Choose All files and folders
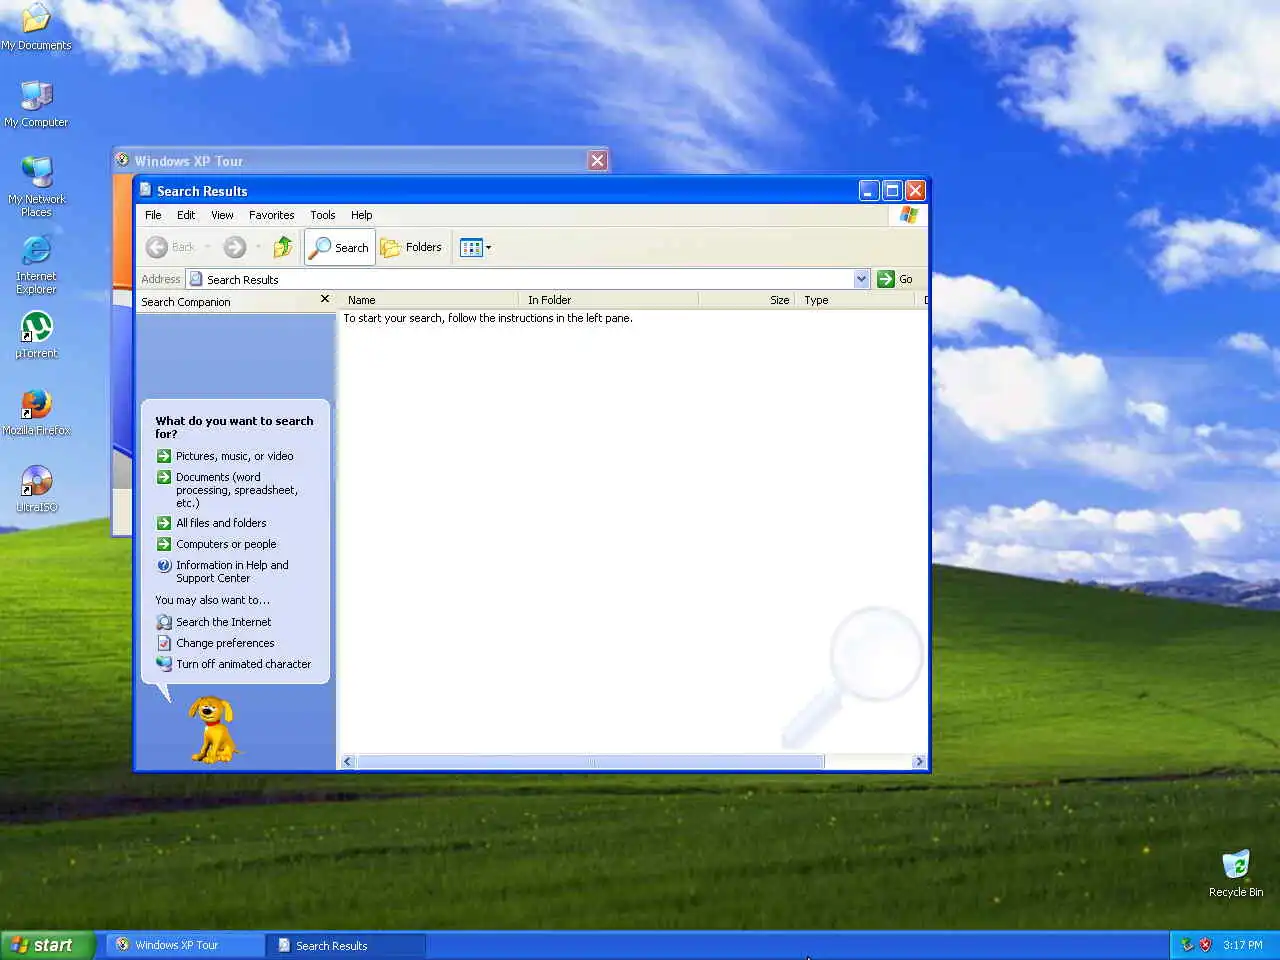Viewport: 1280px width, 960px height. coord(211,523)
